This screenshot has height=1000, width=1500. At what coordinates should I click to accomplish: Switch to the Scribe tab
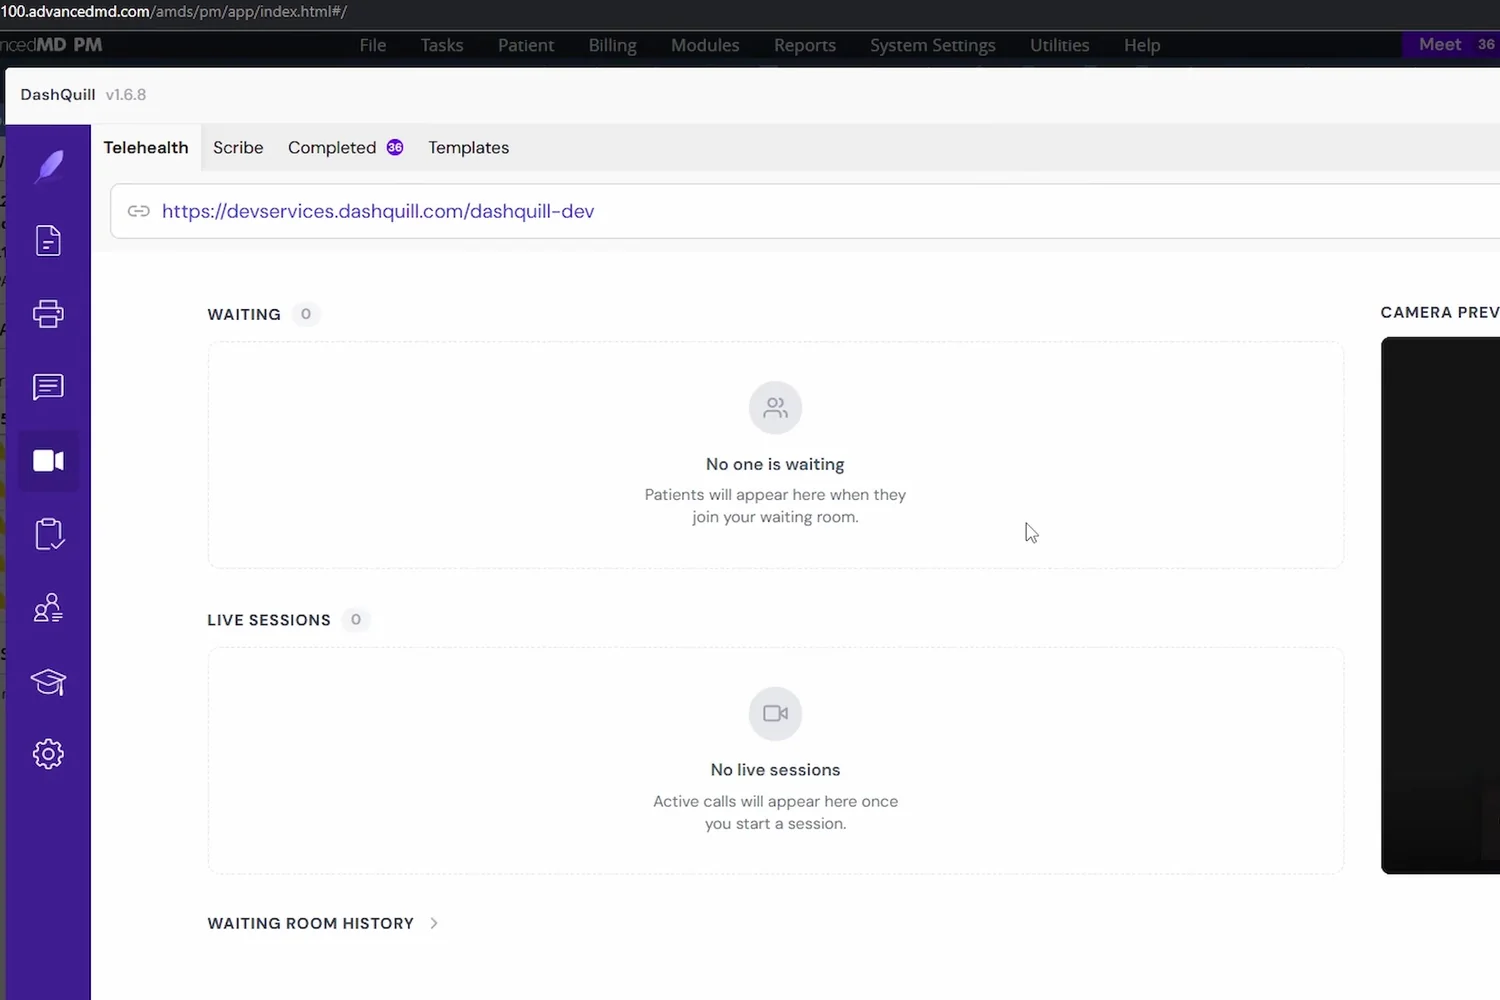click(x=238, y=148)
